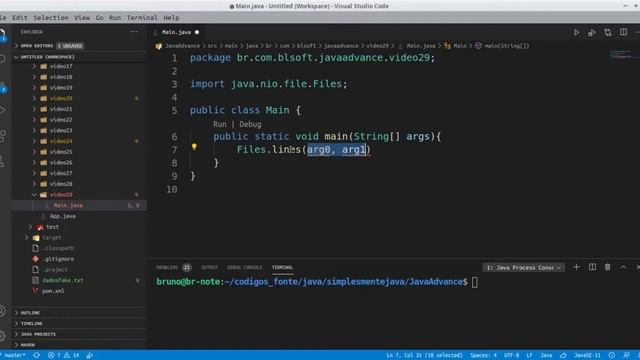
Task: Open Terminal menu
Action: pyautogui.click(x=142, y=18)
